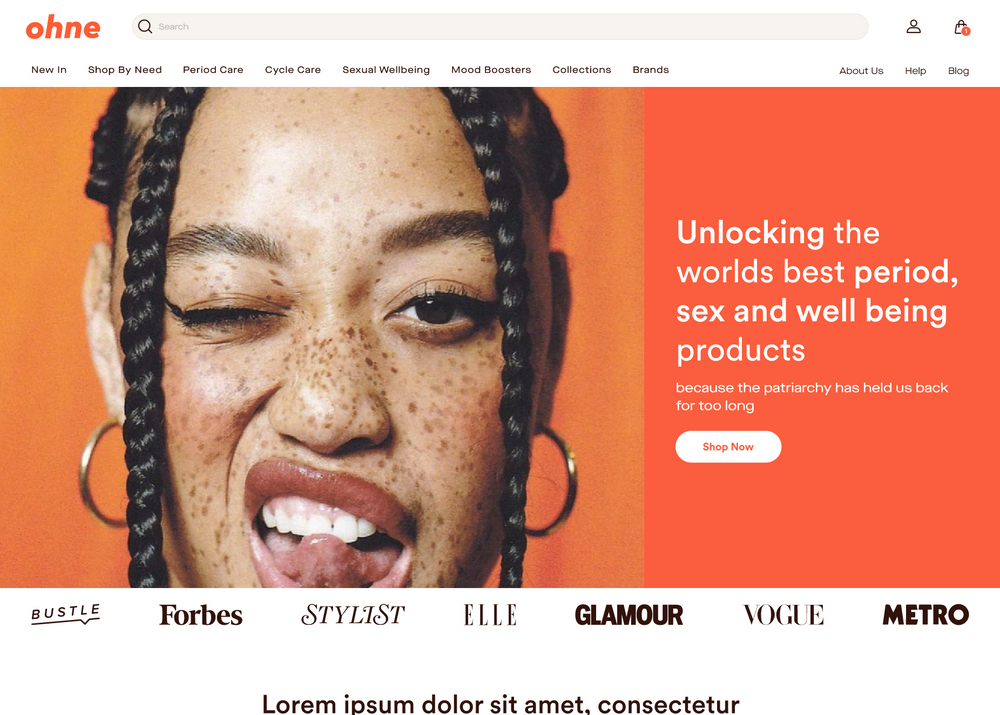Open the Shop By Need menu
Screen dimensions: 1000x715
click(x=125, y=70)
